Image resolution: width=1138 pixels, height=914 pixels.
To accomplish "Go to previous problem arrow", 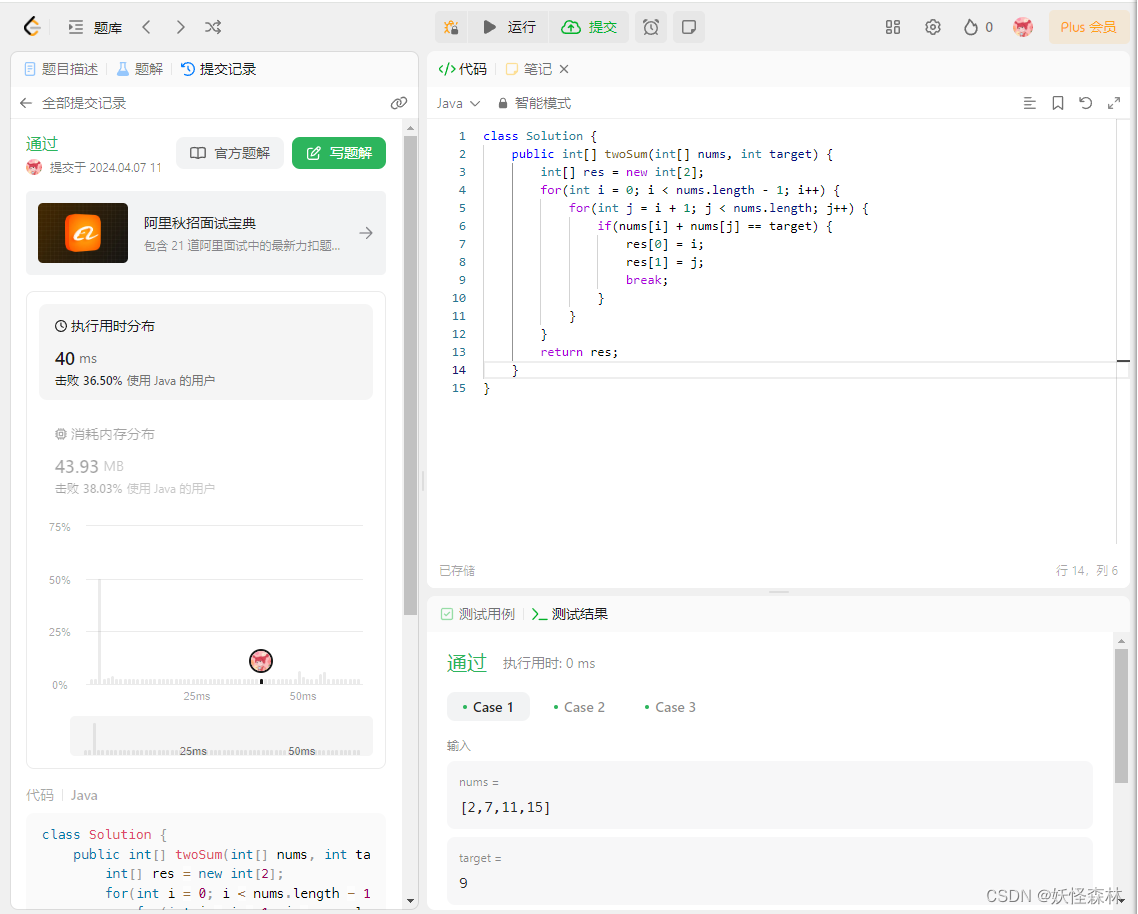I will 147,28.
